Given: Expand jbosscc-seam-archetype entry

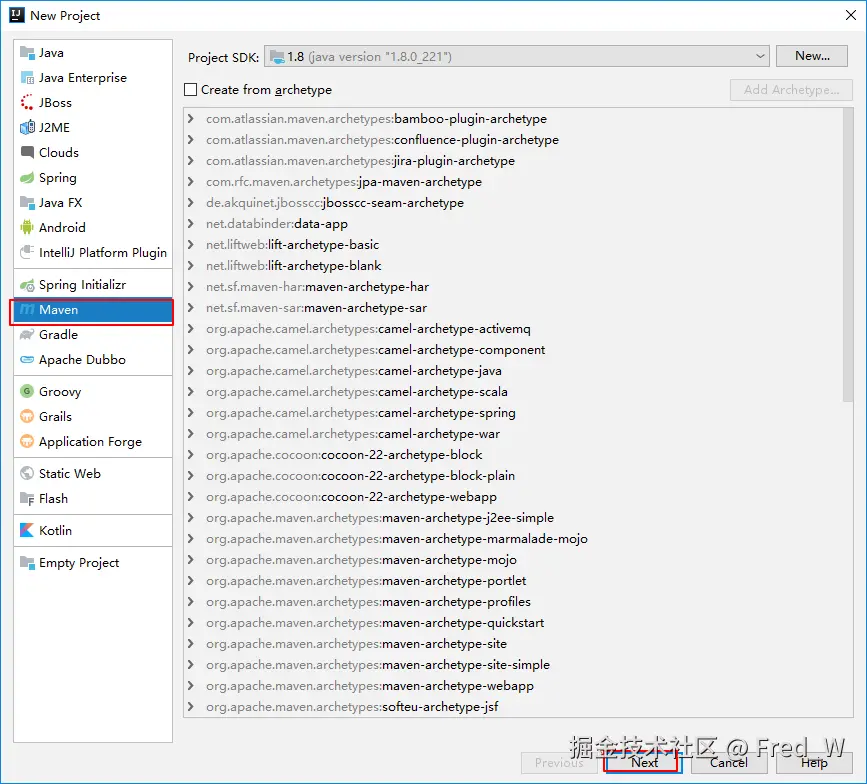Looking at the screenshot, I should click(x=191, y=202).
